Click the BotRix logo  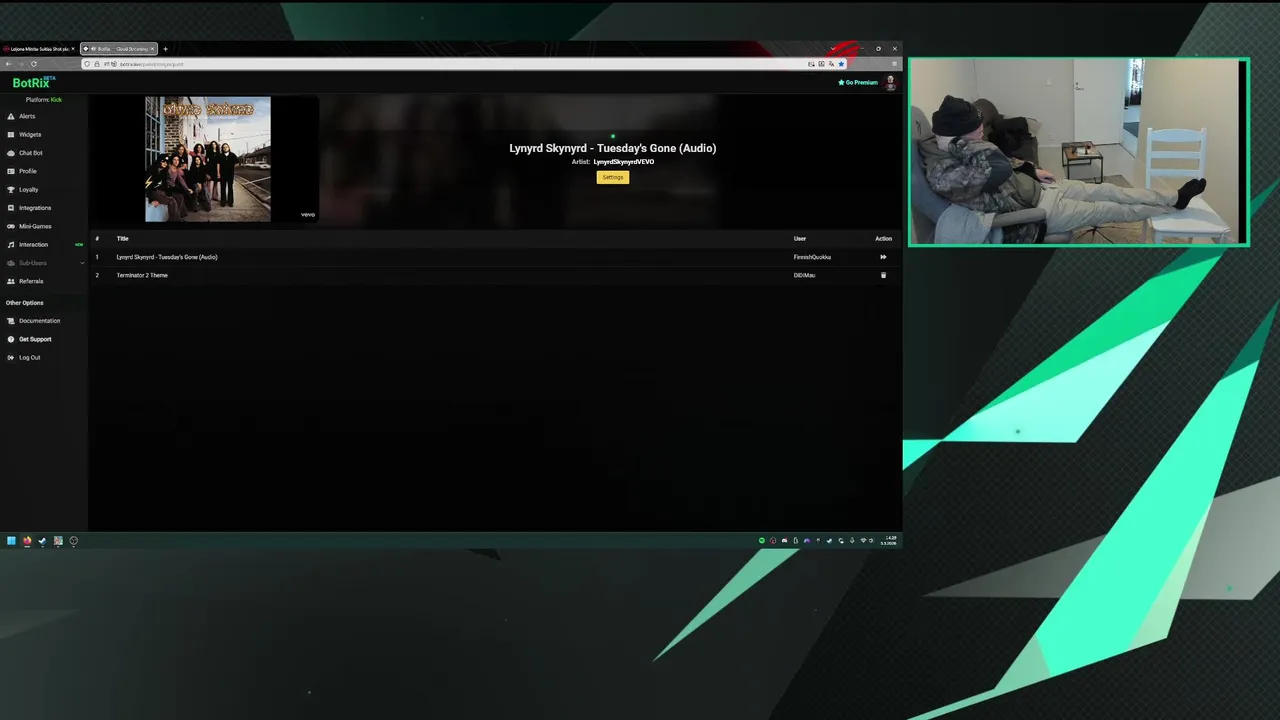click(x=33, y=83)
